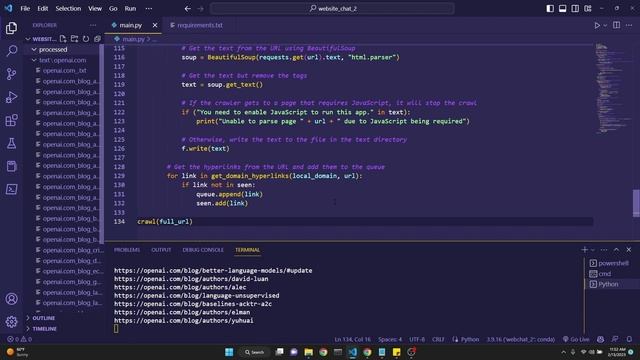The height and width of the screenshot is (360, 640).
Task: Switch to the DEBUG CONSOLE tab
Action: pos(203,249)
